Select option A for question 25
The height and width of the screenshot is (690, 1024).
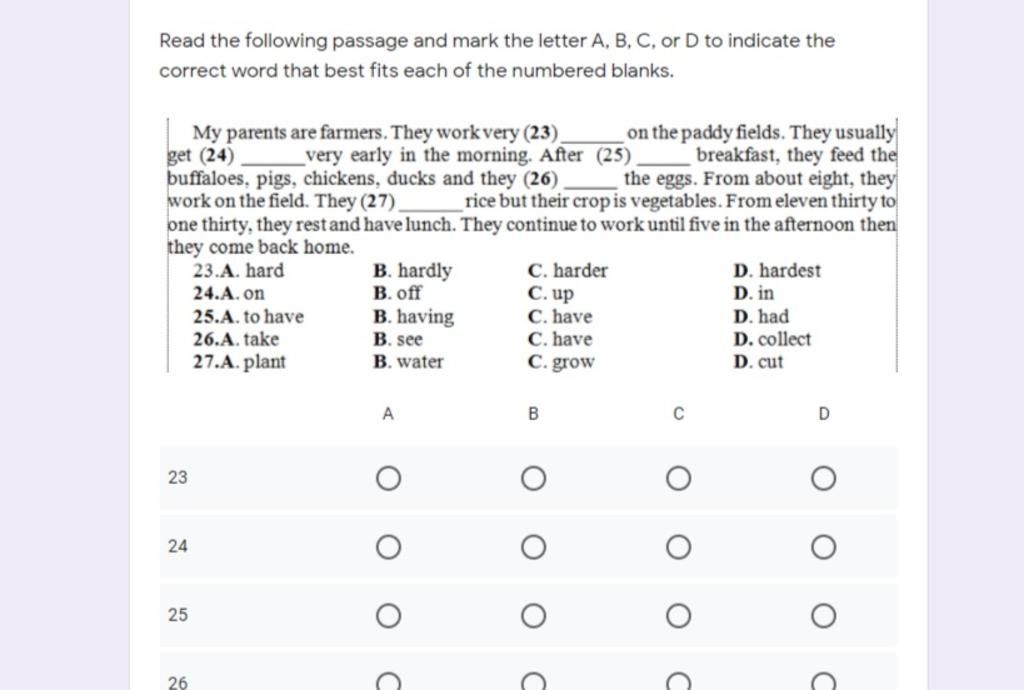389,616
